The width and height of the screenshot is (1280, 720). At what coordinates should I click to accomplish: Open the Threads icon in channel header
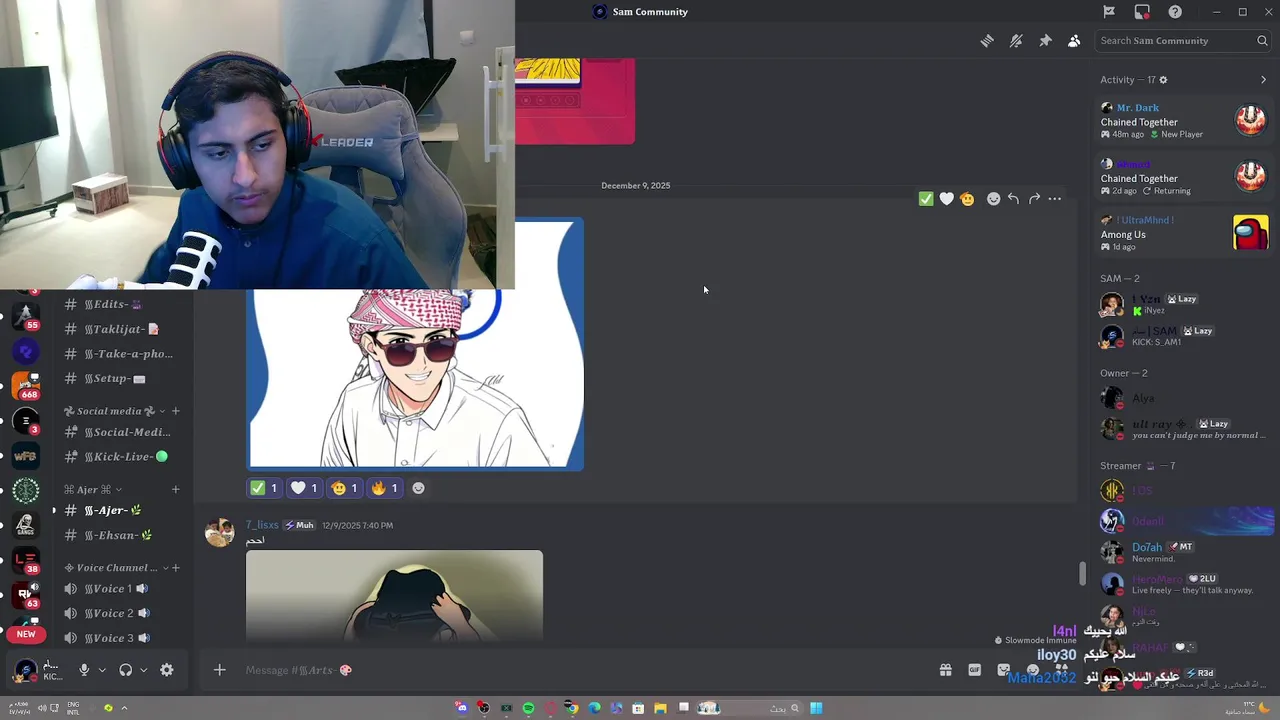coord(987,41)
